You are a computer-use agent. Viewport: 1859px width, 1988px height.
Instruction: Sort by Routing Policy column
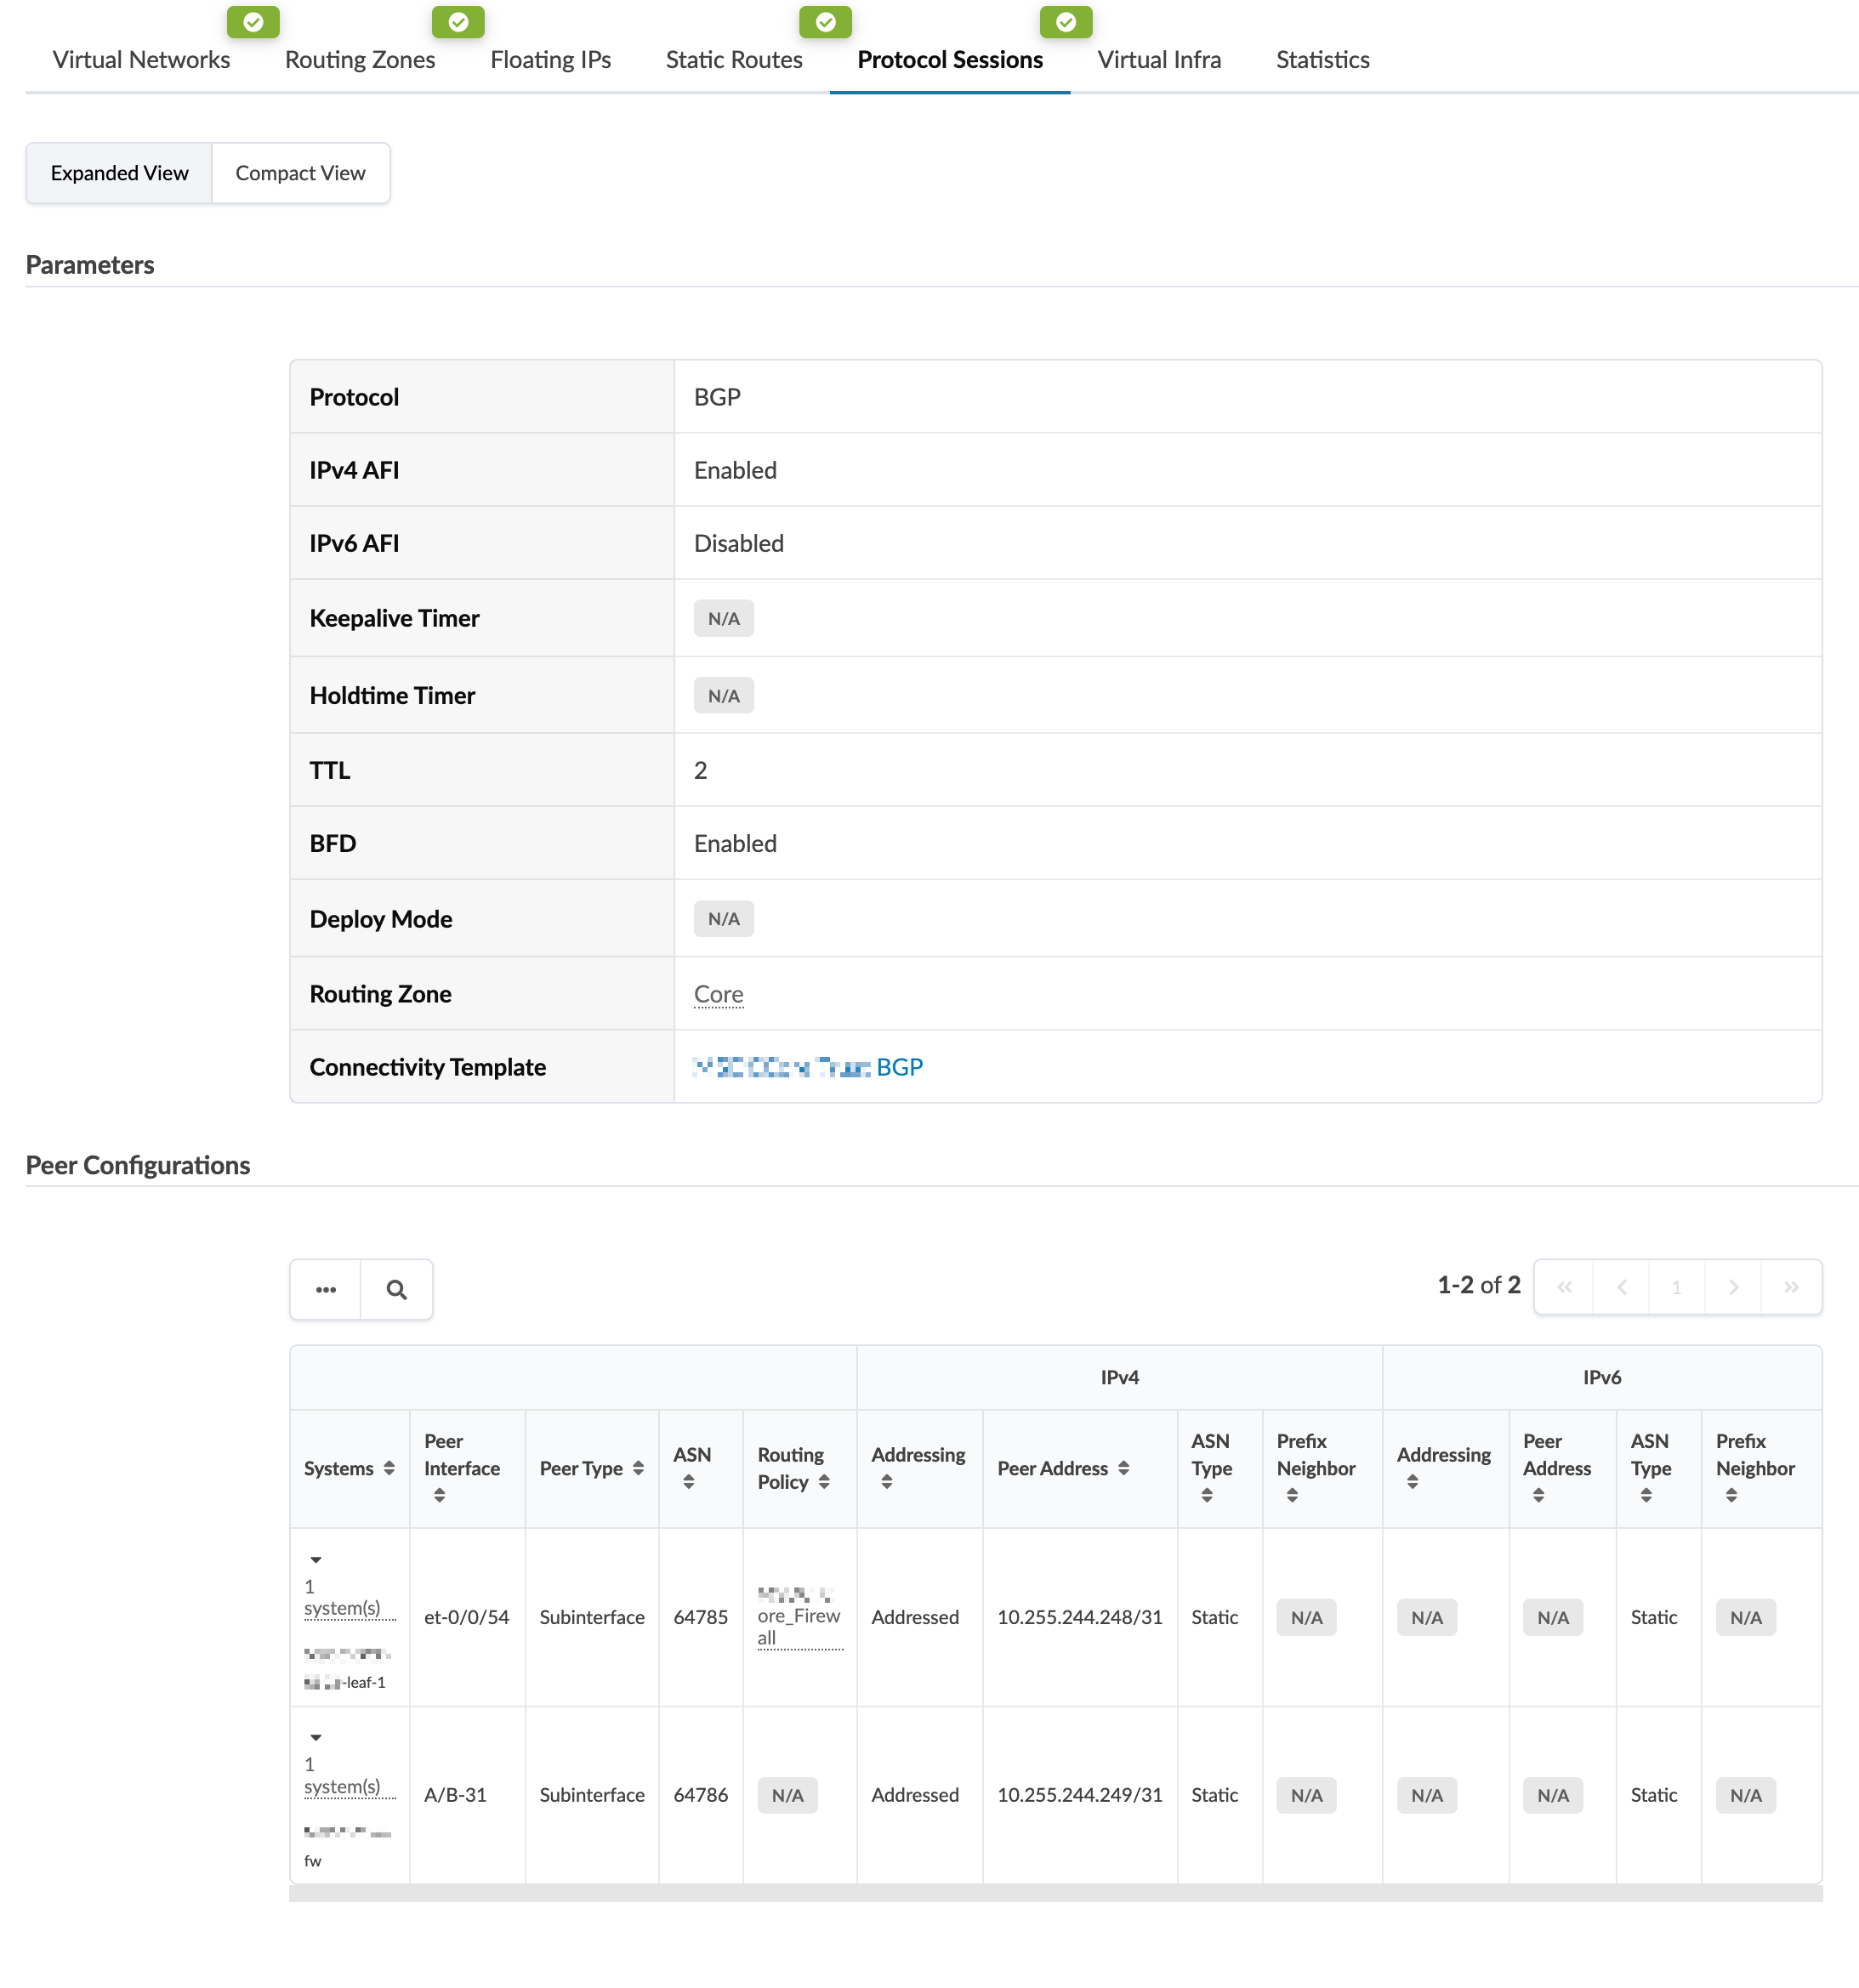click(x=824, y=1482)
